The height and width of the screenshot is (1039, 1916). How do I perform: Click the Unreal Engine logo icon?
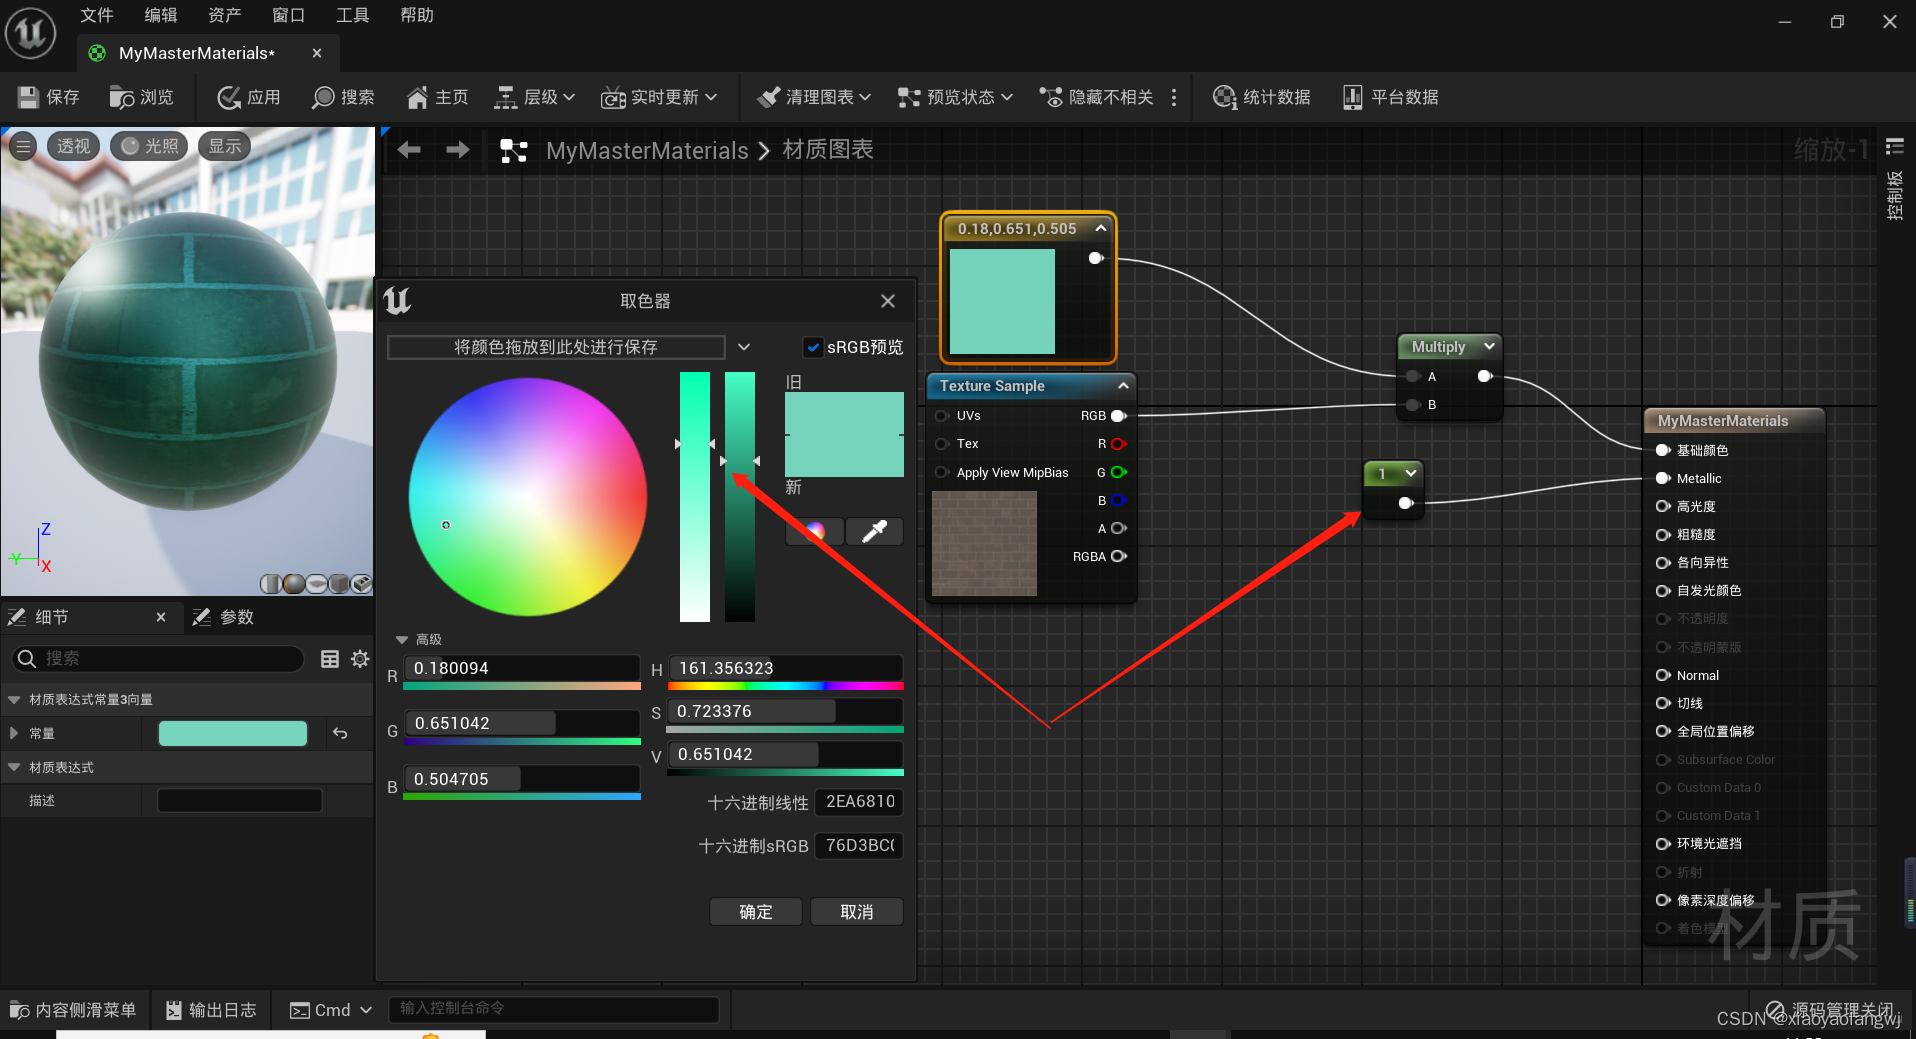31,32
